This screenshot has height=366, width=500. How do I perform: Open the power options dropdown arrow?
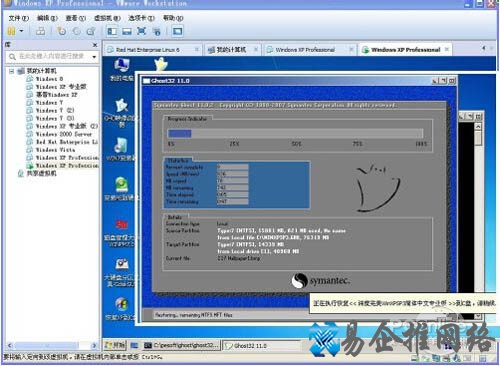(x=22, y=31)
